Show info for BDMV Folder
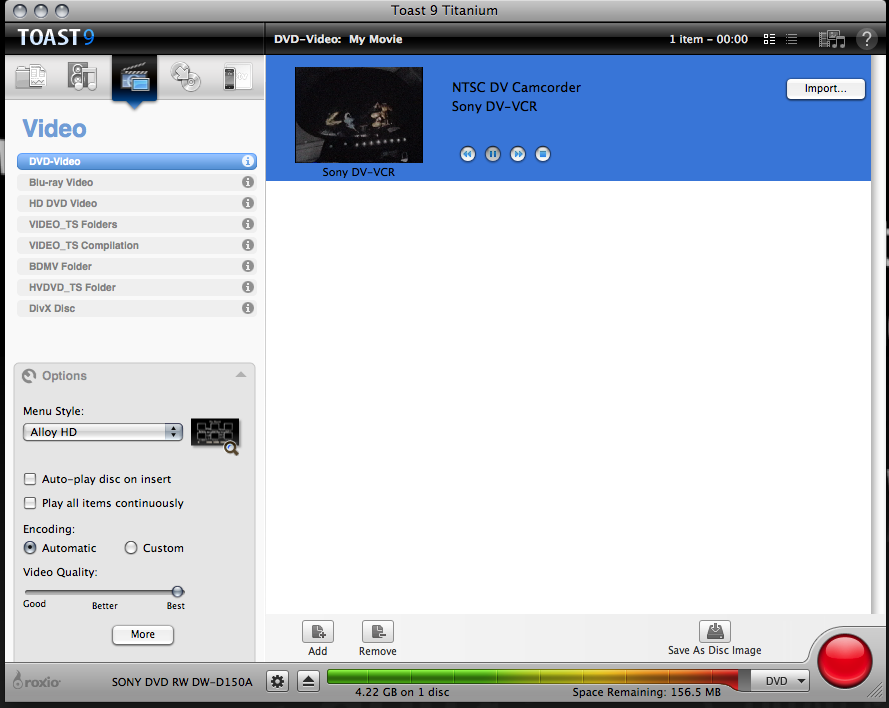 click(x=248, y=266)
